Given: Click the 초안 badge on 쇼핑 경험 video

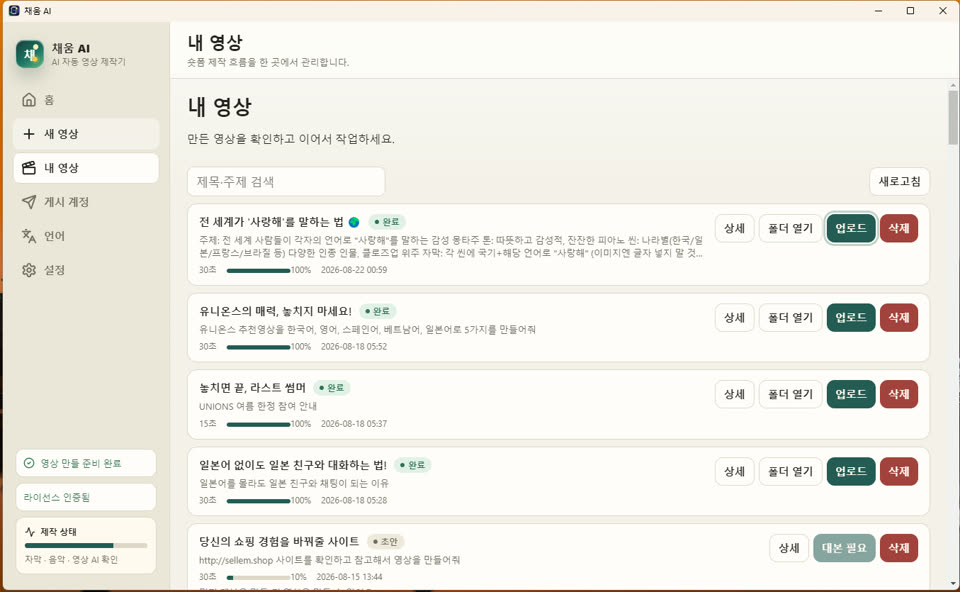Looking at the screenshot, I should pyautogui.click(x=386, y=541).
